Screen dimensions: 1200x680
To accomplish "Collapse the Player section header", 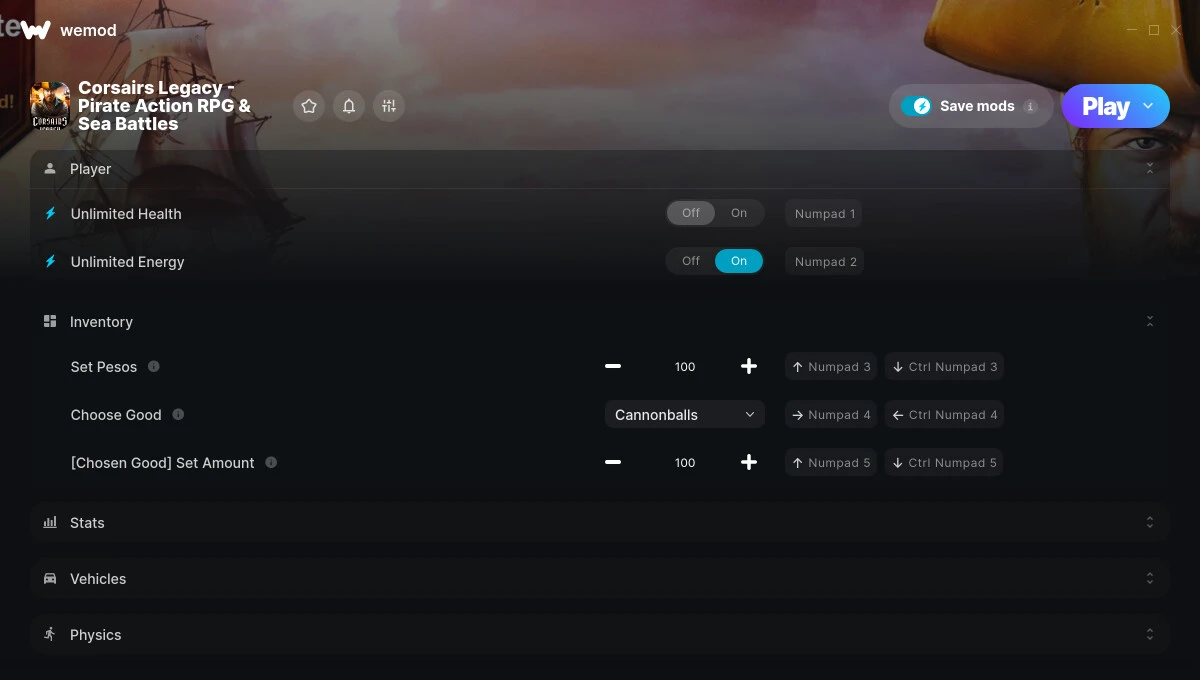I will coord(600,169).
